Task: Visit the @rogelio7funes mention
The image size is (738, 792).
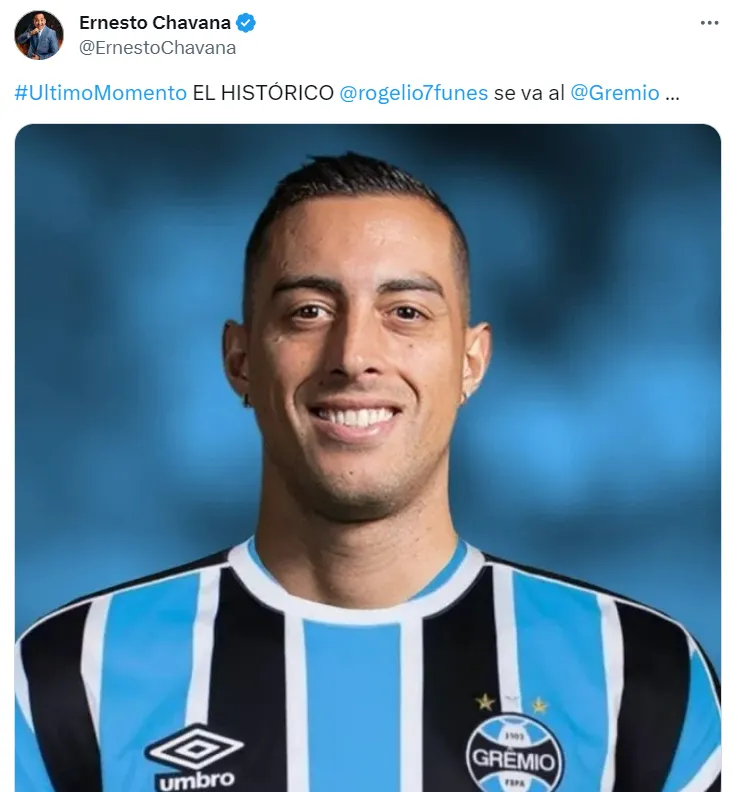Action: (414, 93)
